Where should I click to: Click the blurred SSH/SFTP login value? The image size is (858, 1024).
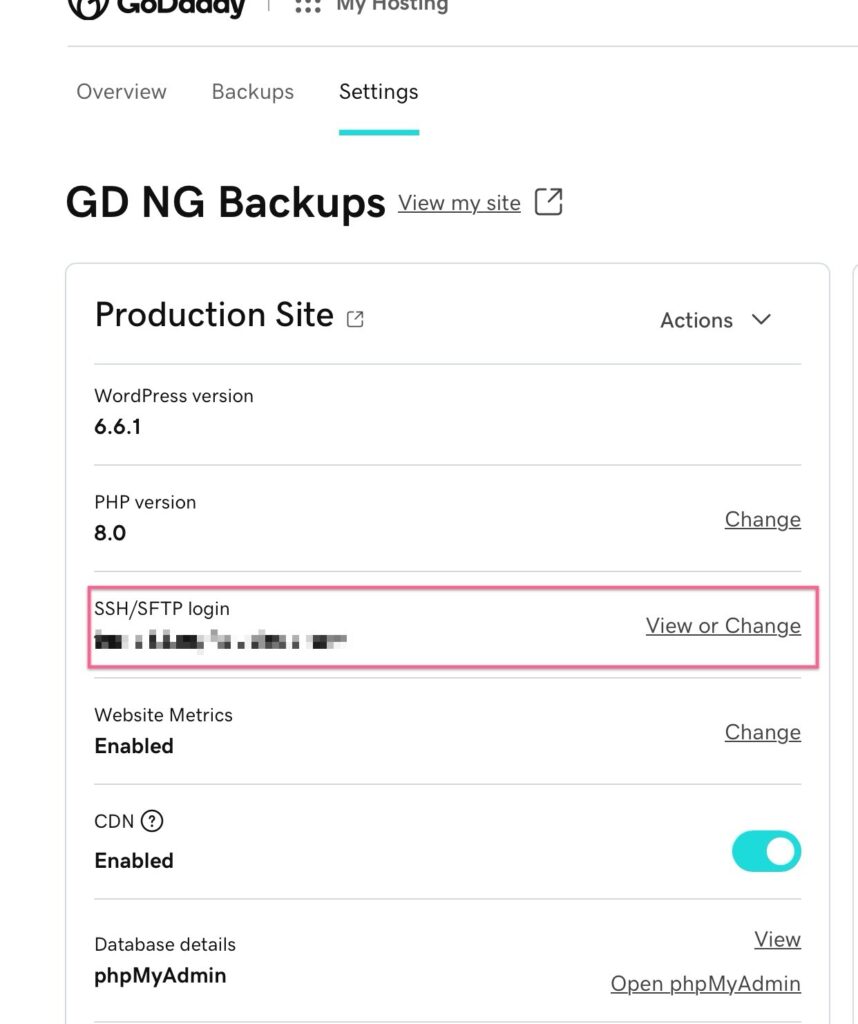[220, 638]
